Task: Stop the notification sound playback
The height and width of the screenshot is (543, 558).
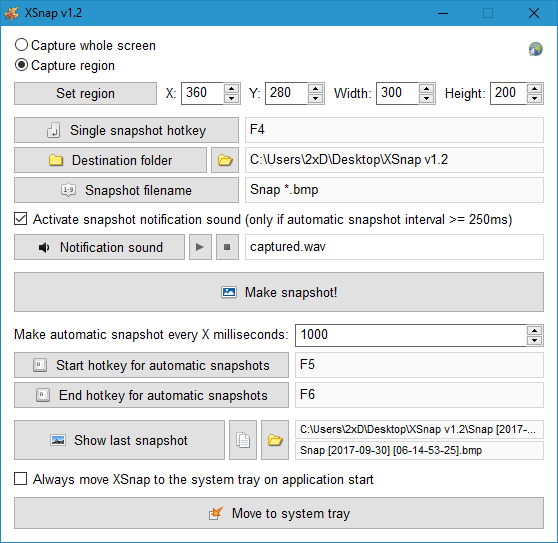Action: coord(227,247)
